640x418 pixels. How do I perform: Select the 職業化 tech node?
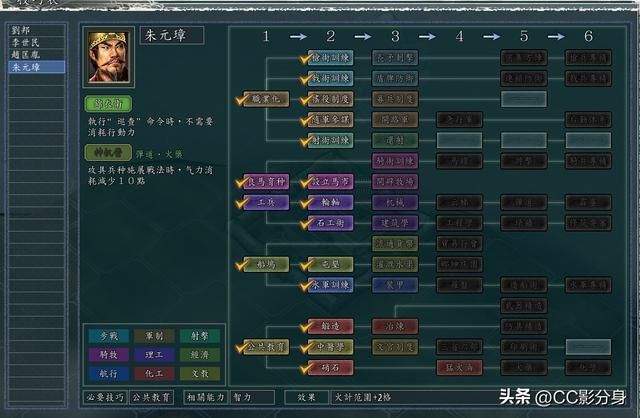[x=266, y=99]
